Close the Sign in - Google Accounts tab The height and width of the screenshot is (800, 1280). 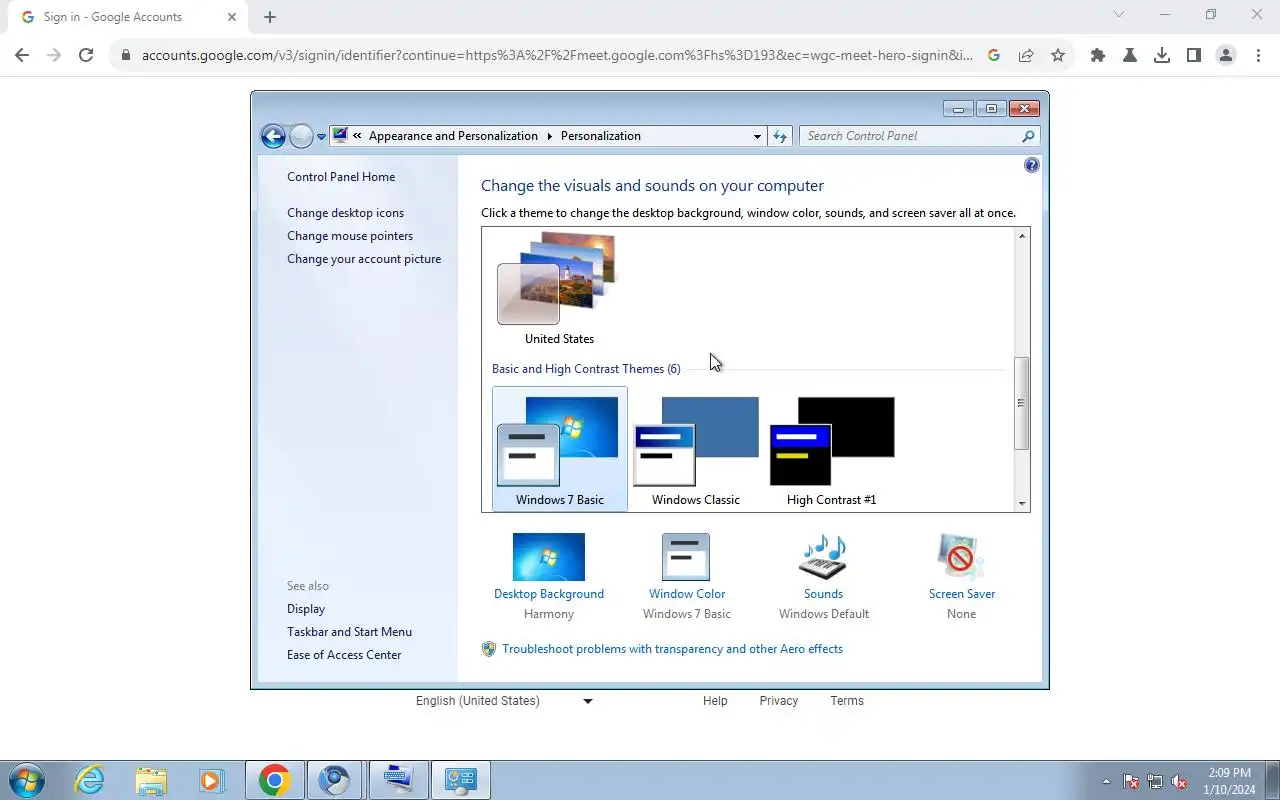(x=232, y=17)
